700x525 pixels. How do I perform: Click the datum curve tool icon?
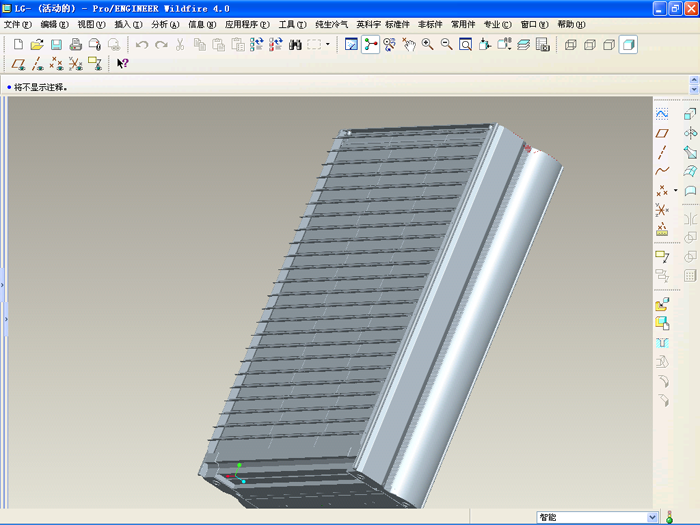coord(661,171)
